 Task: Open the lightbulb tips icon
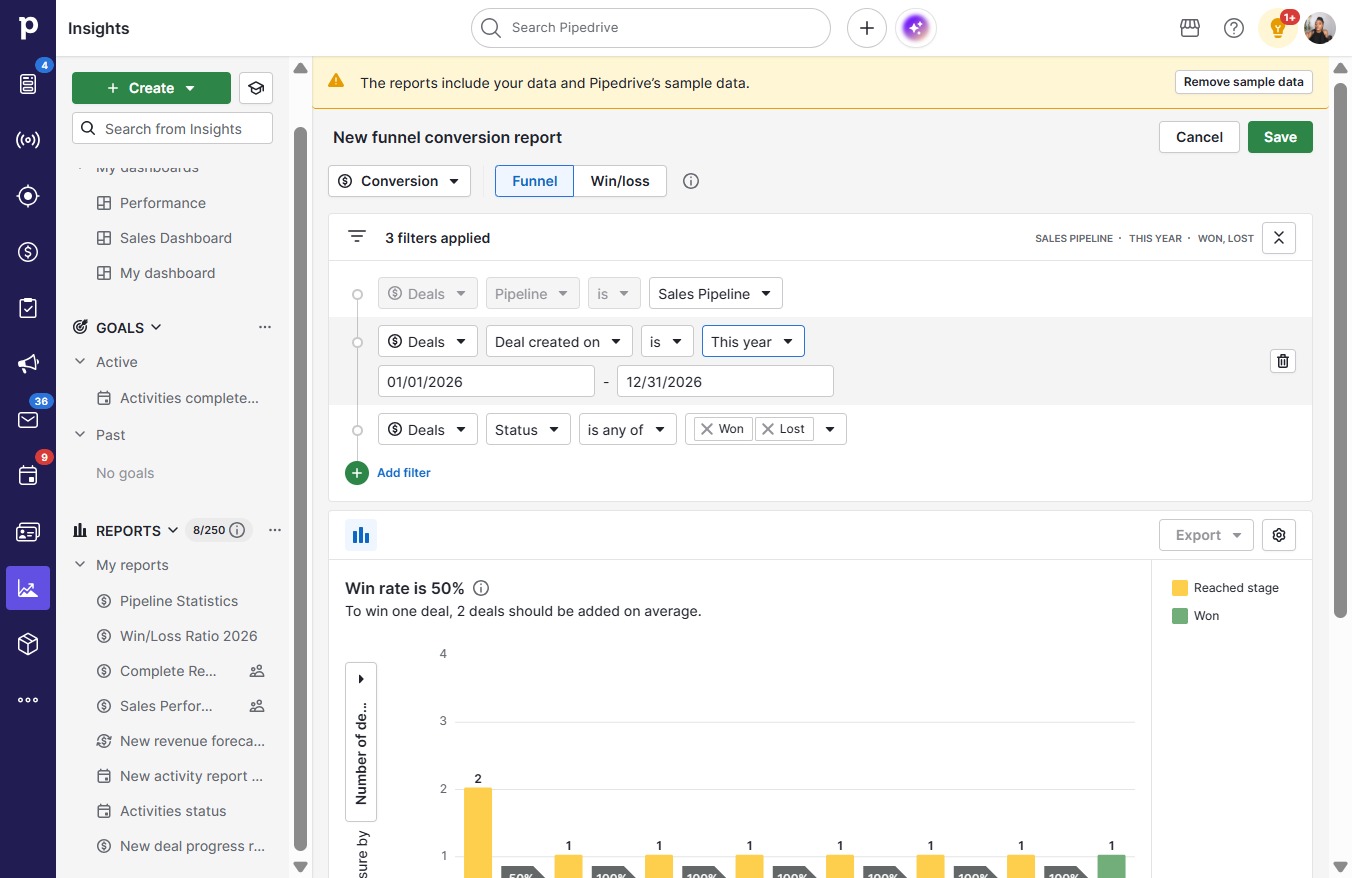pos(1278,28)
